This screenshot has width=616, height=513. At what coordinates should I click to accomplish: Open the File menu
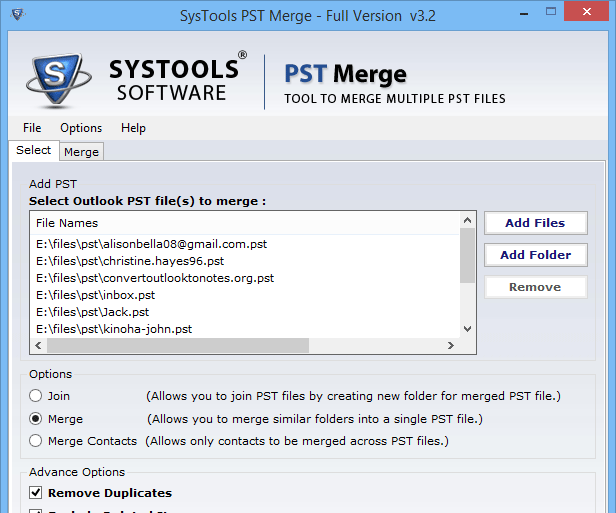(32, 128)
